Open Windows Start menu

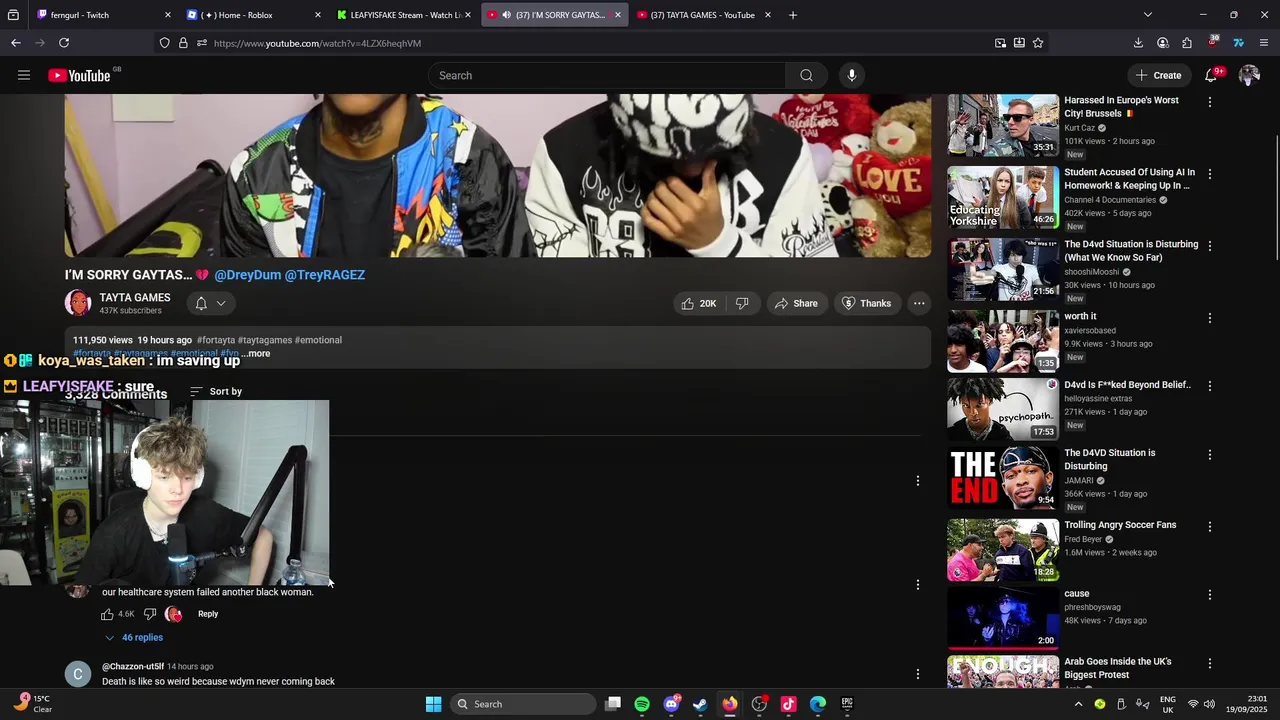[x=433, y=704]
